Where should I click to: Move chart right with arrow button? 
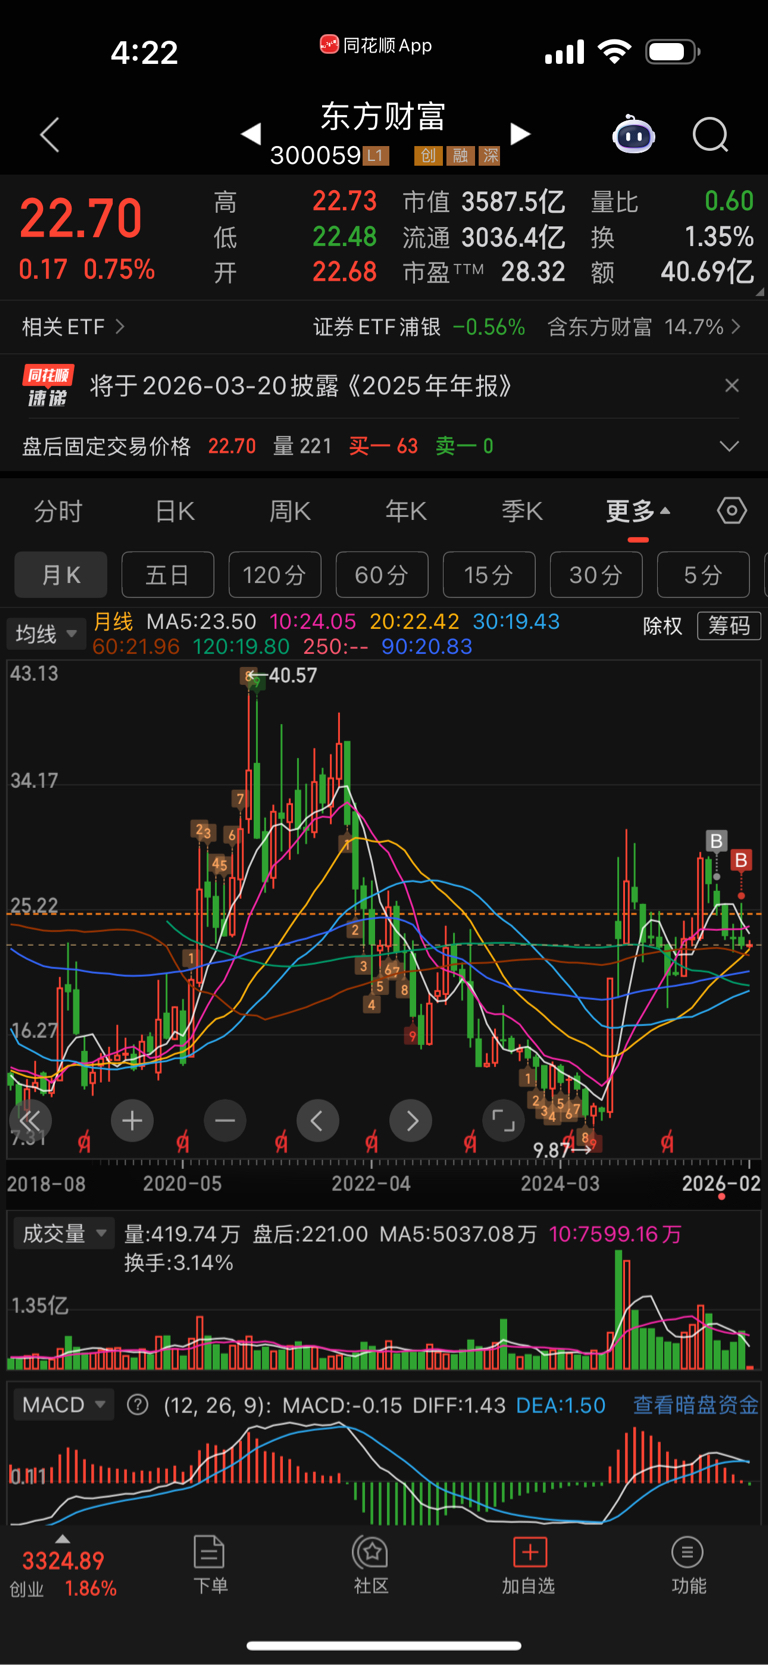click(411, 1120)
